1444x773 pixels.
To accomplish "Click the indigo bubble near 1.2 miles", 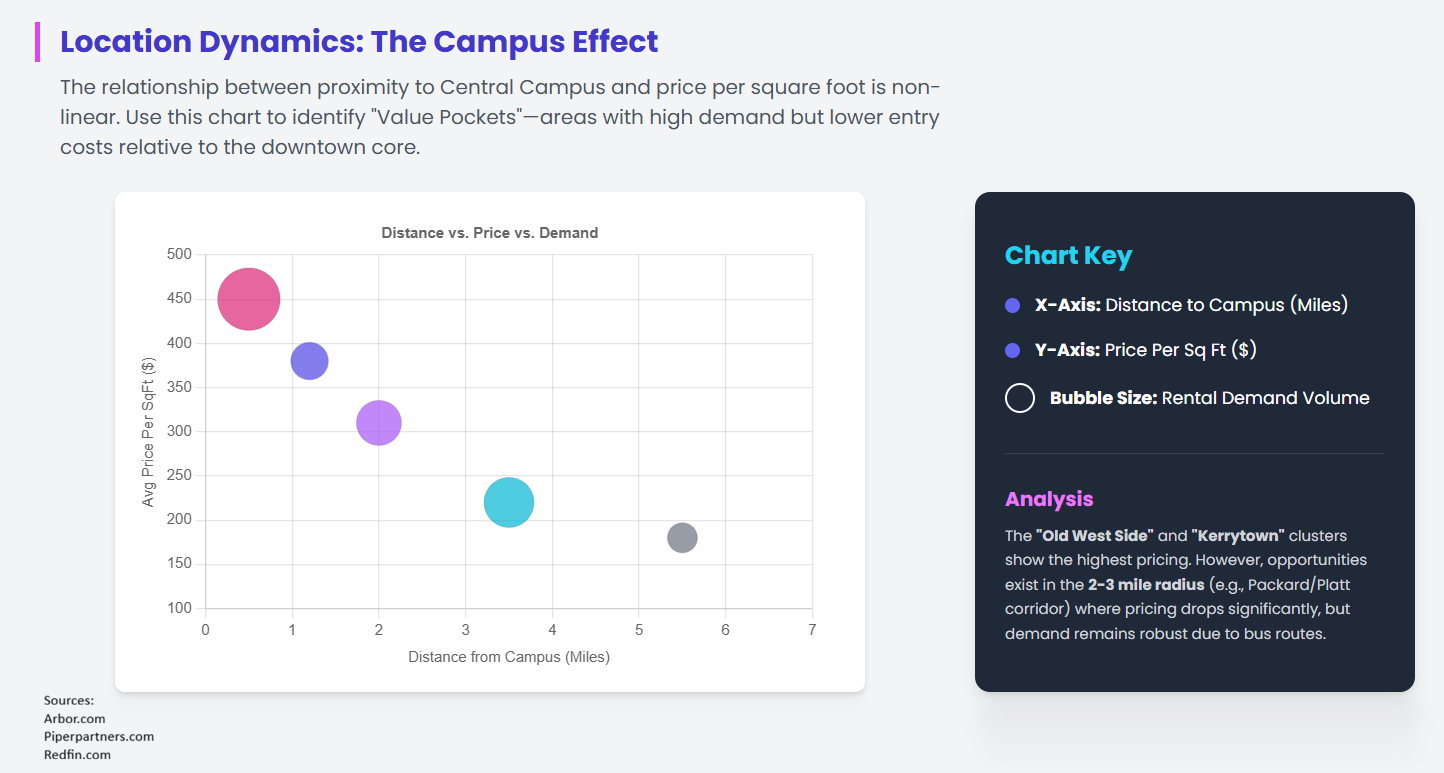I will (309, 361).
